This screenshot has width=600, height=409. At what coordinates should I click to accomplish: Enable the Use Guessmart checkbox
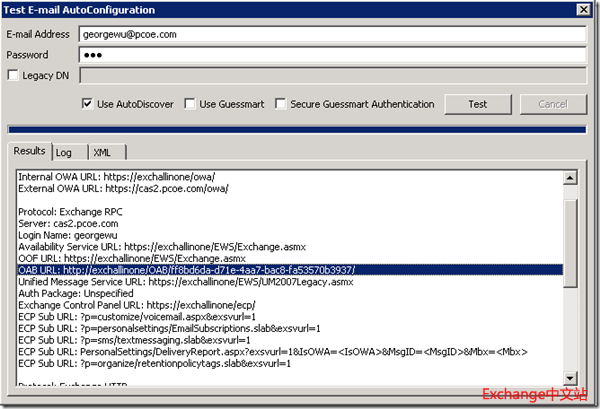(191, 104)
